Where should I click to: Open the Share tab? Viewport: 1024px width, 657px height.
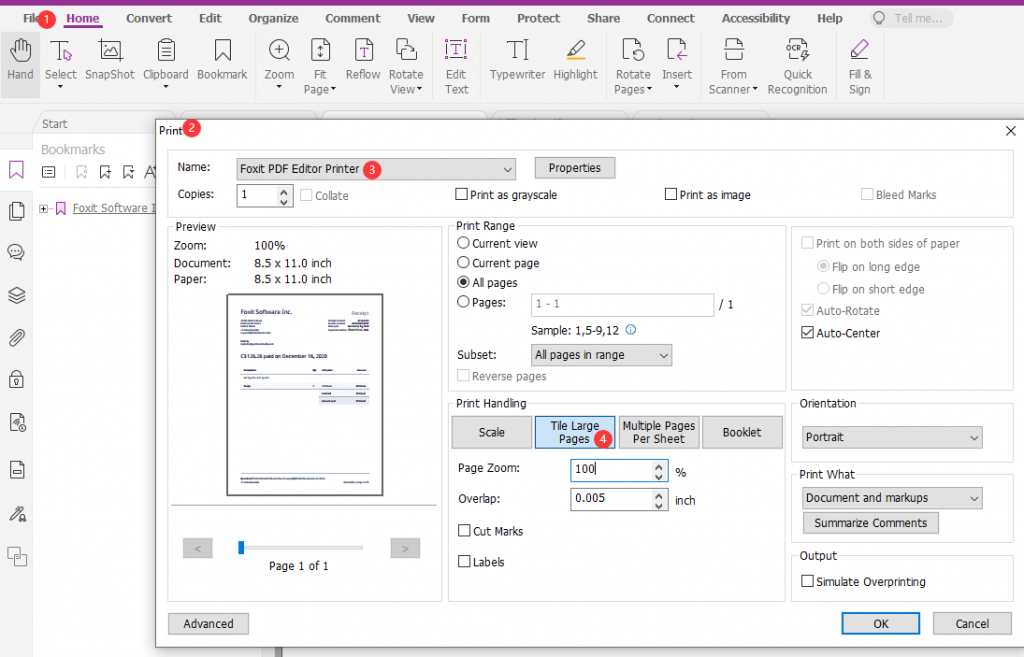point(603,18)
